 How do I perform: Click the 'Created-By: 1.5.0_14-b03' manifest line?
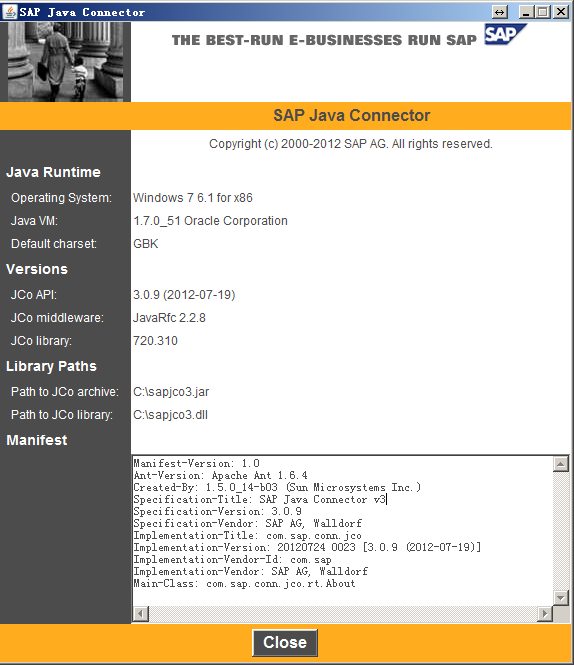click(277, 487)
